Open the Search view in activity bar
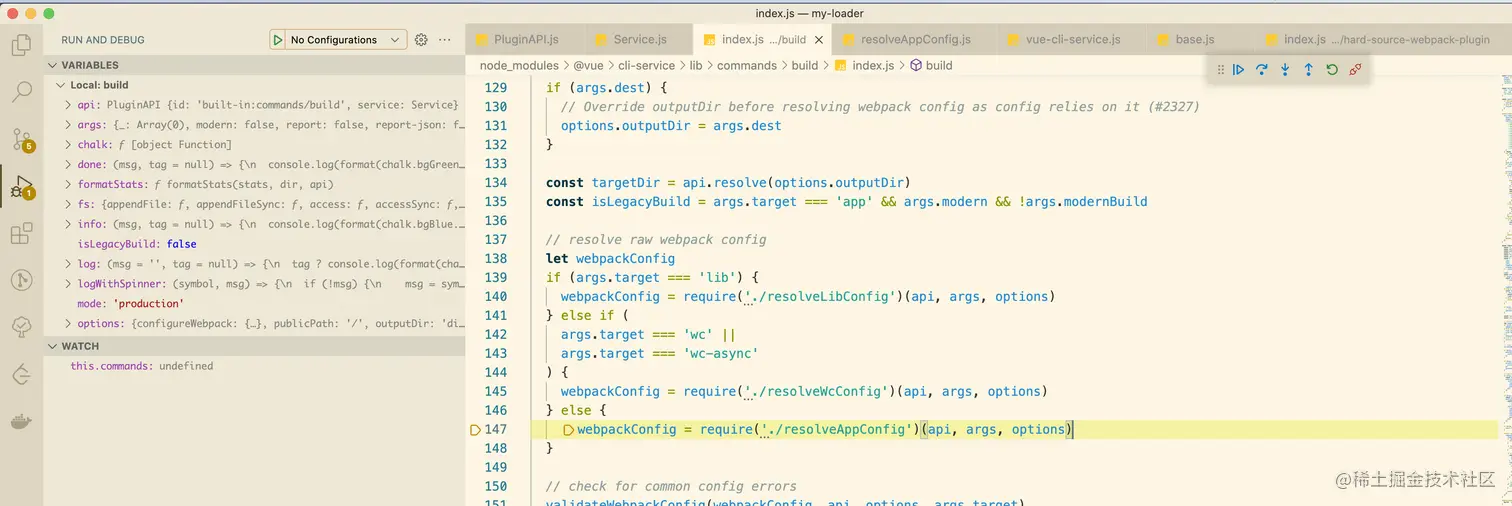This screenshot has width=1512, height=506. (21, 92)
